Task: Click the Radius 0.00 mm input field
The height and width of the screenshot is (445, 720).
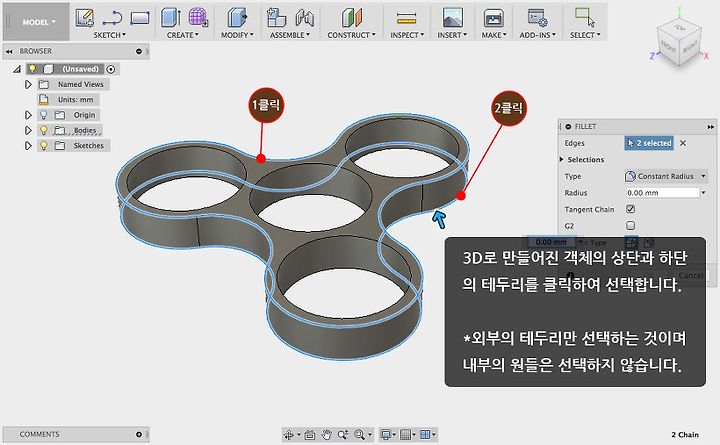Action: [663, 193]
